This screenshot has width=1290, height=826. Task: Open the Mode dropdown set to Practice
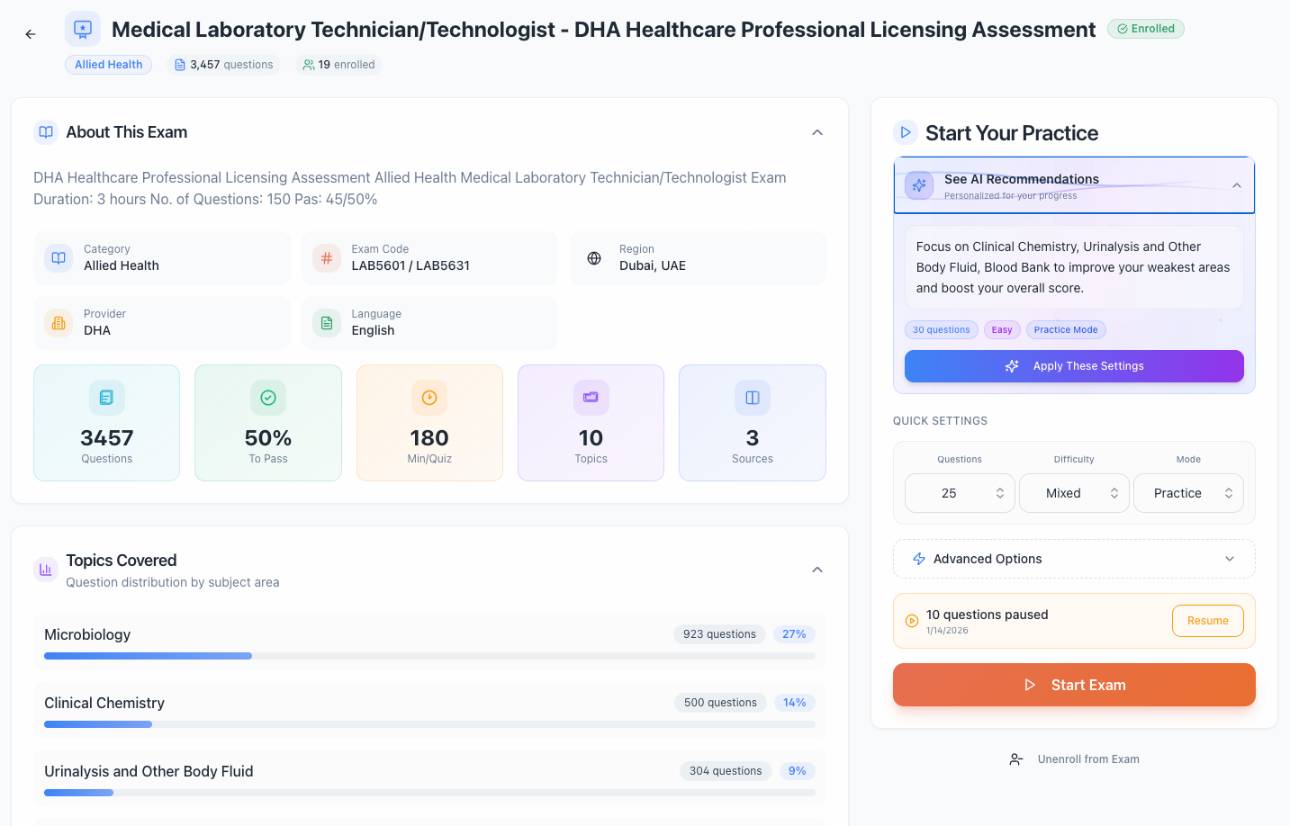point(1188,493)
